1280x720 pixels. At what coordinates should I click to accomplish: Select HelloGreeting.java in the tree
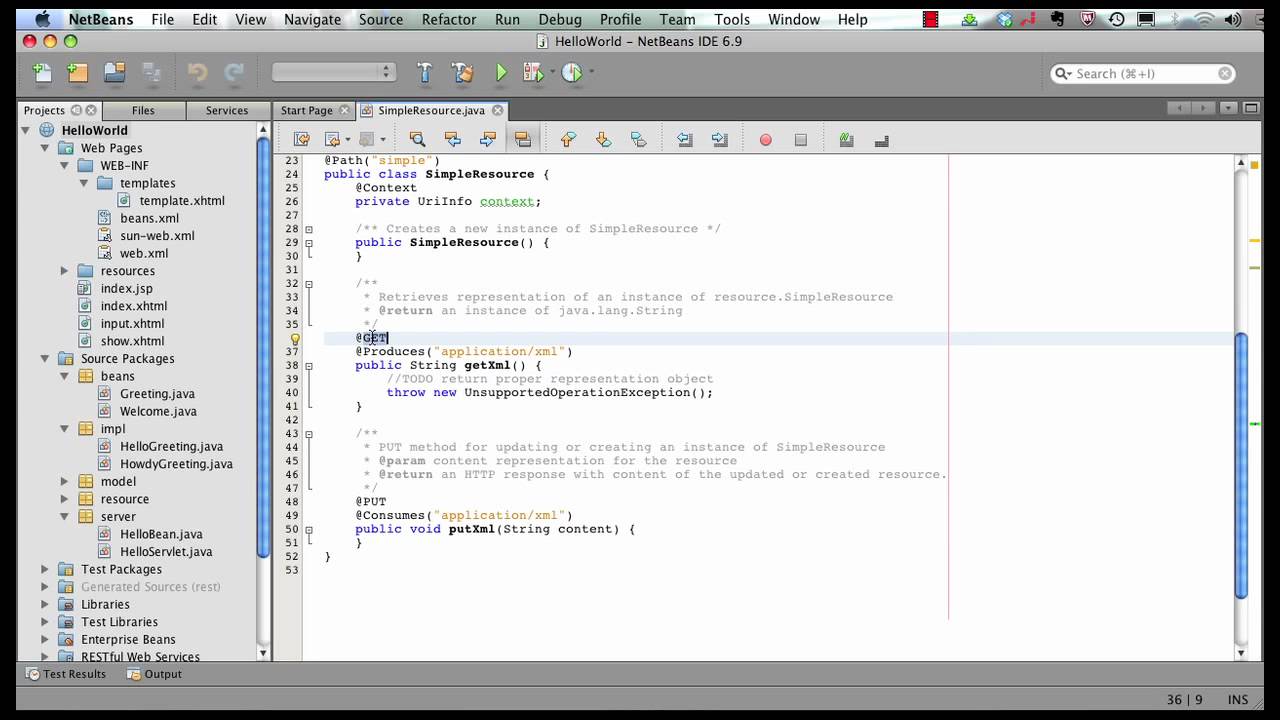[x=171, y=447]
